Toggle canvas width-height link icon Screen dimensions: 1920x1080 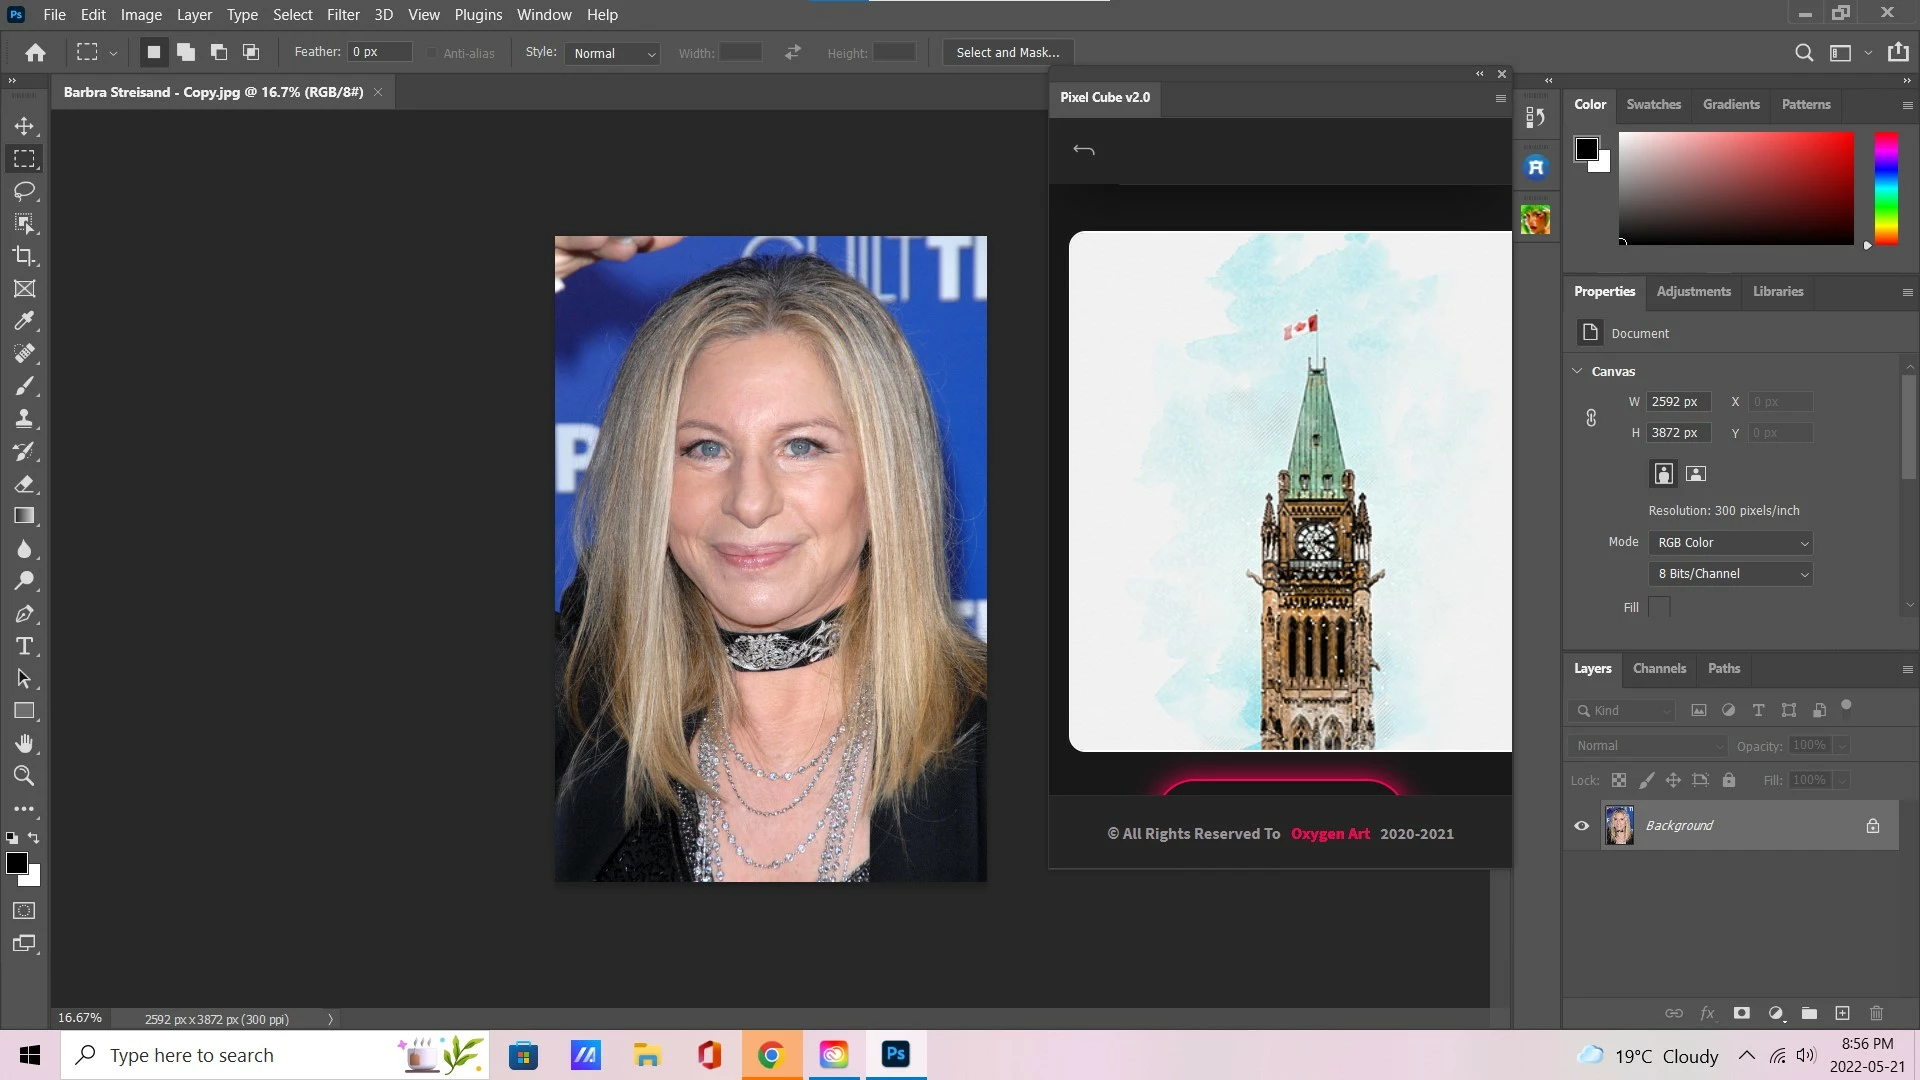click(1591, 418)
